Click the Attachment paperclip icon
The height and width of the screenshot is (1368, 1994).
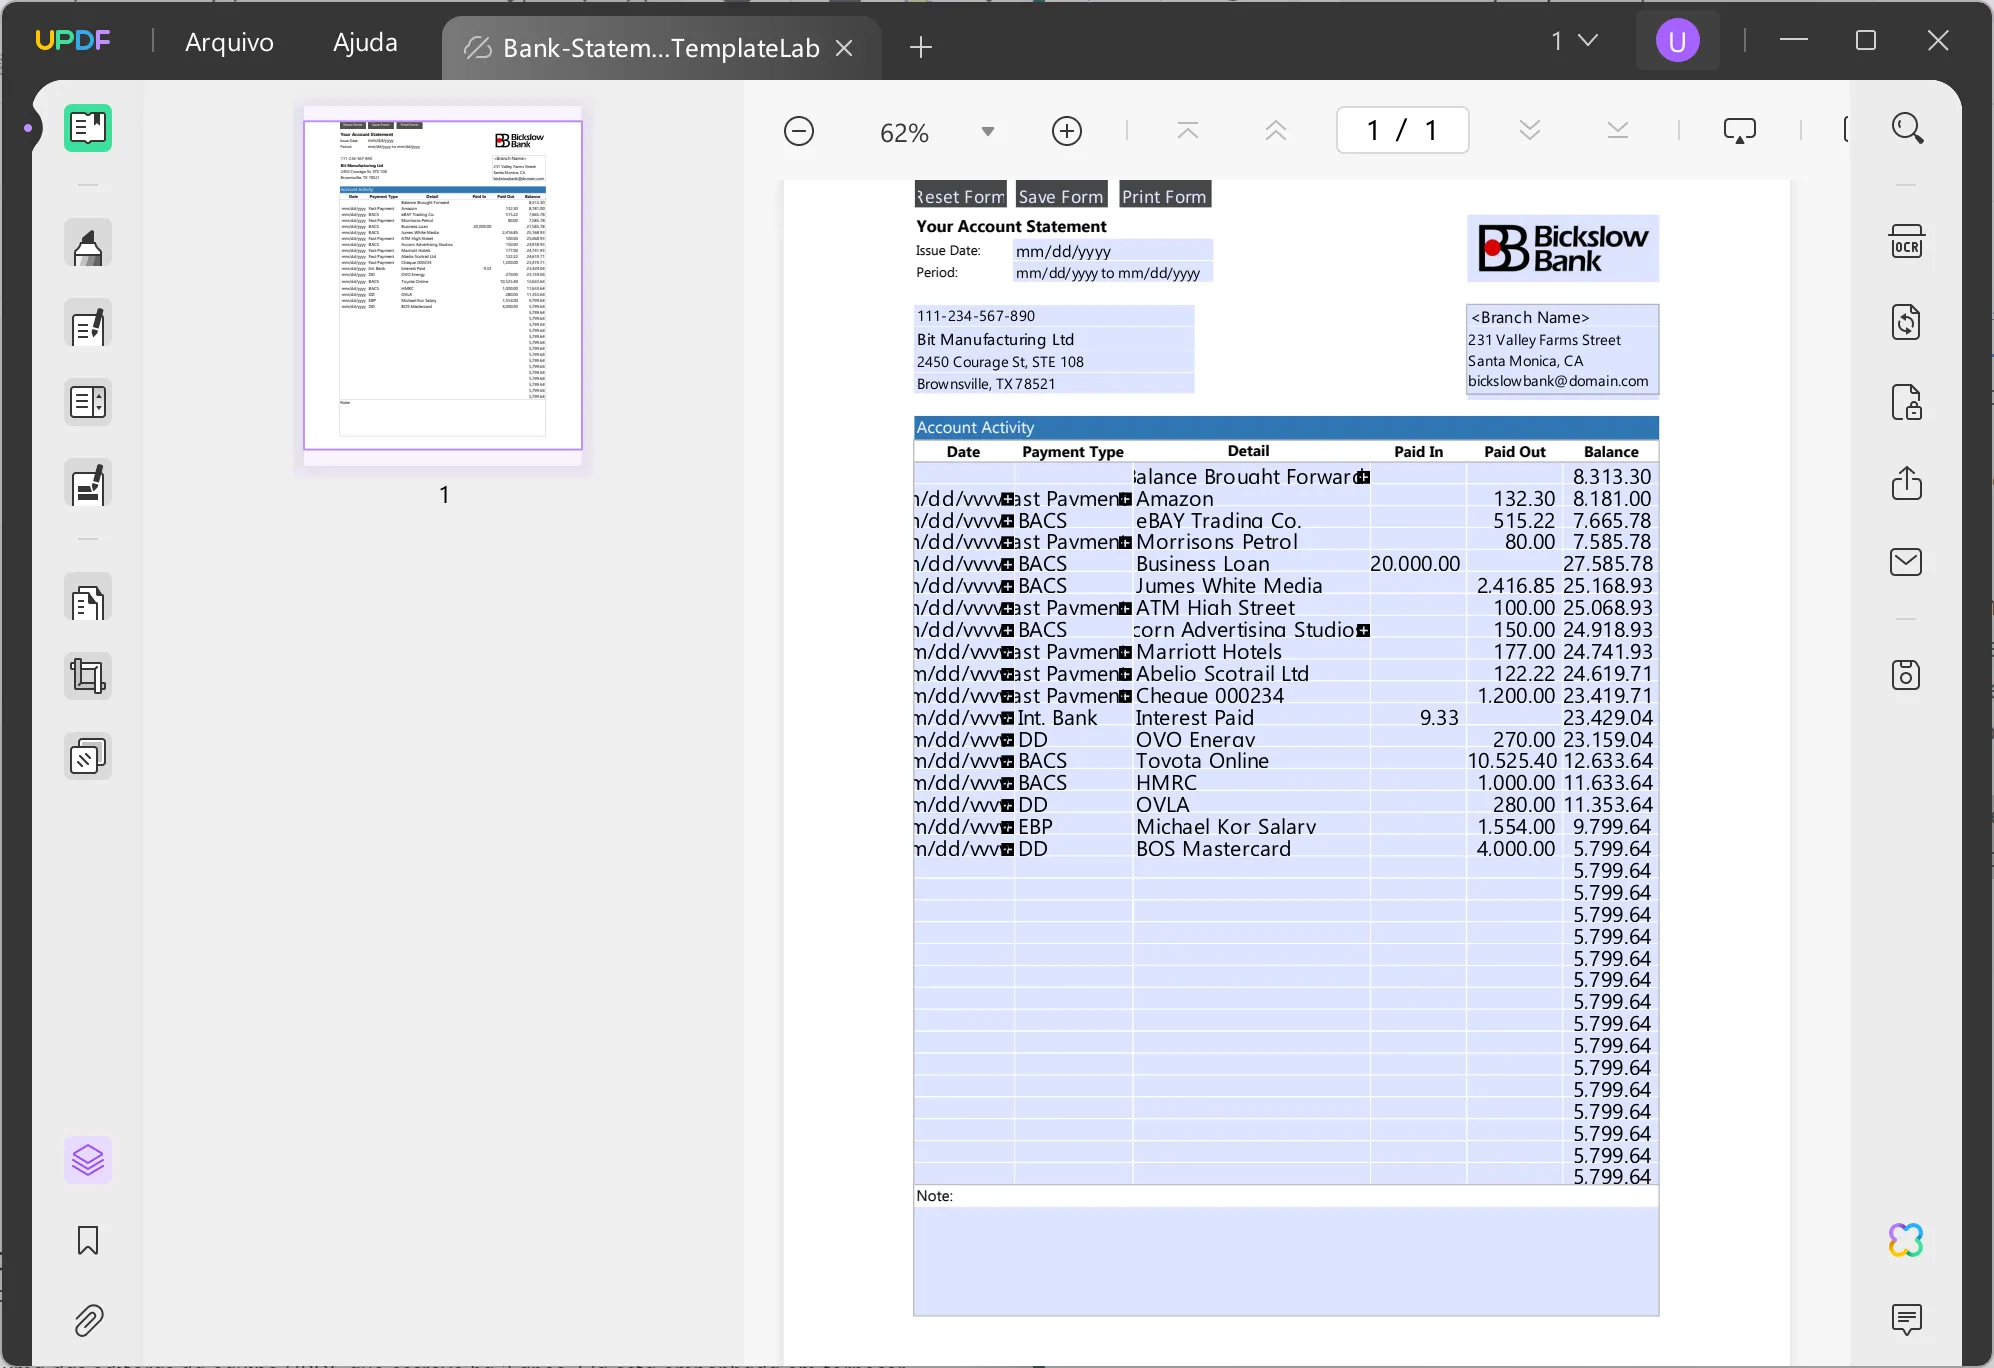[x=85, y=1320]
